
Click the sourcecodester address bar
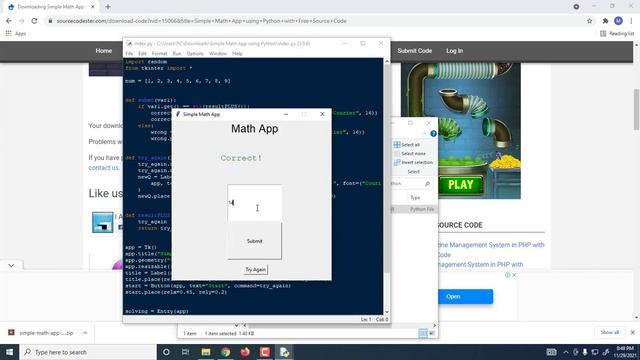[x=318, y=21]
